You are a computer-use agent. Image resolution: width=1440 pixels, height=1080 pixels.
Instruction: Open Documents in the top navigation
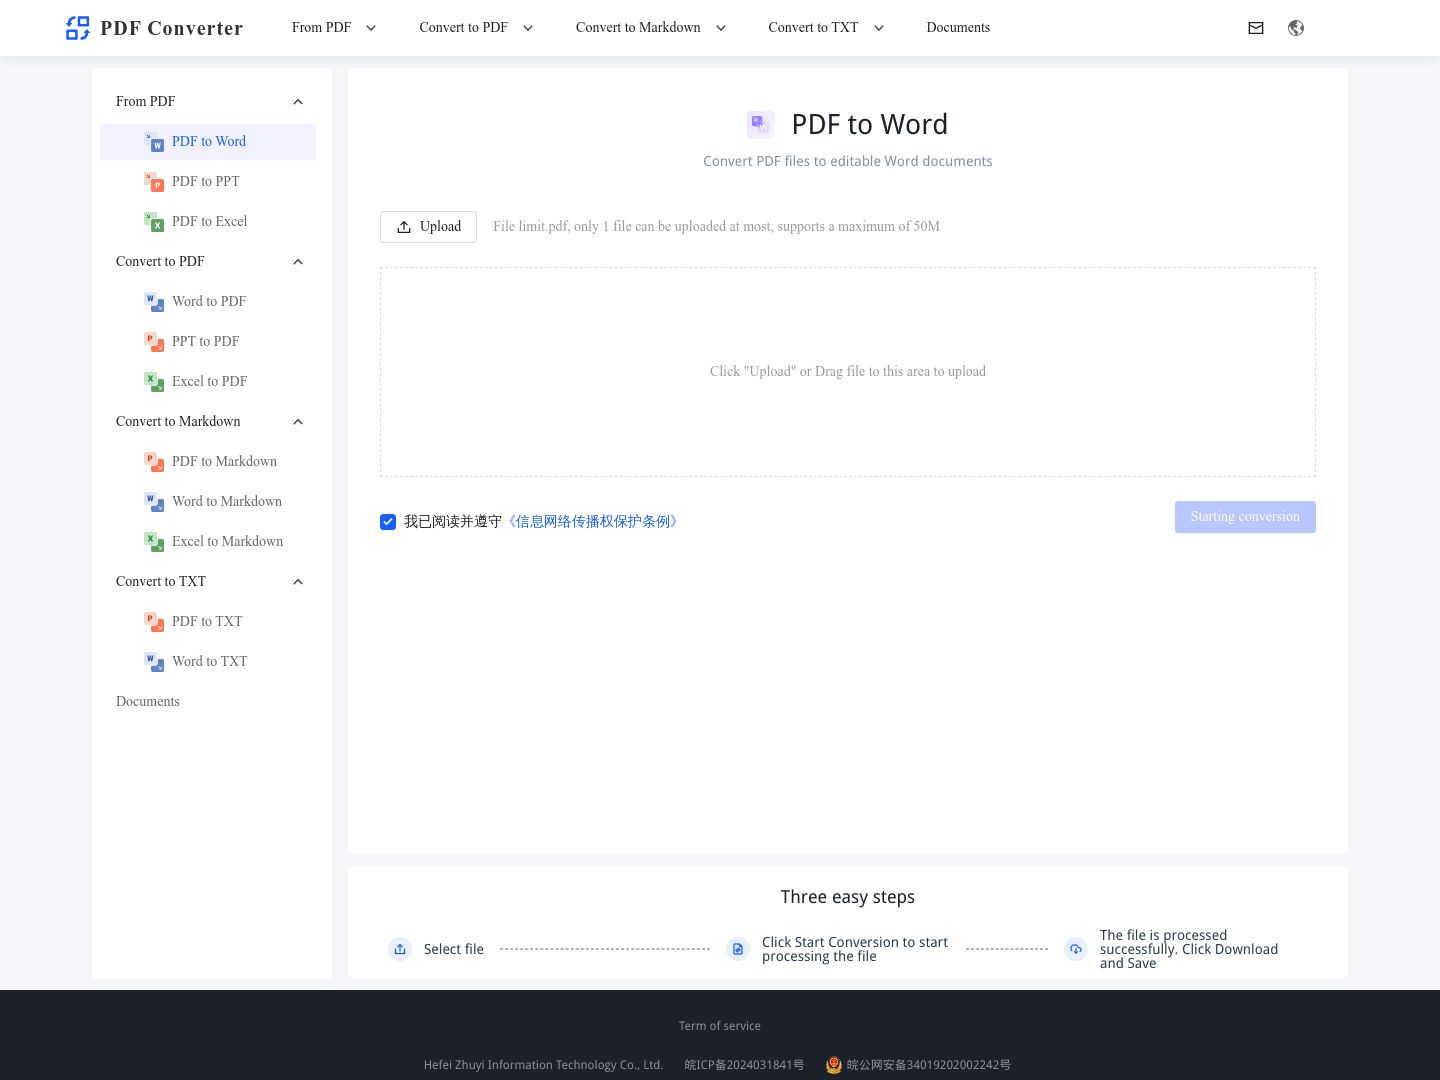958,28
